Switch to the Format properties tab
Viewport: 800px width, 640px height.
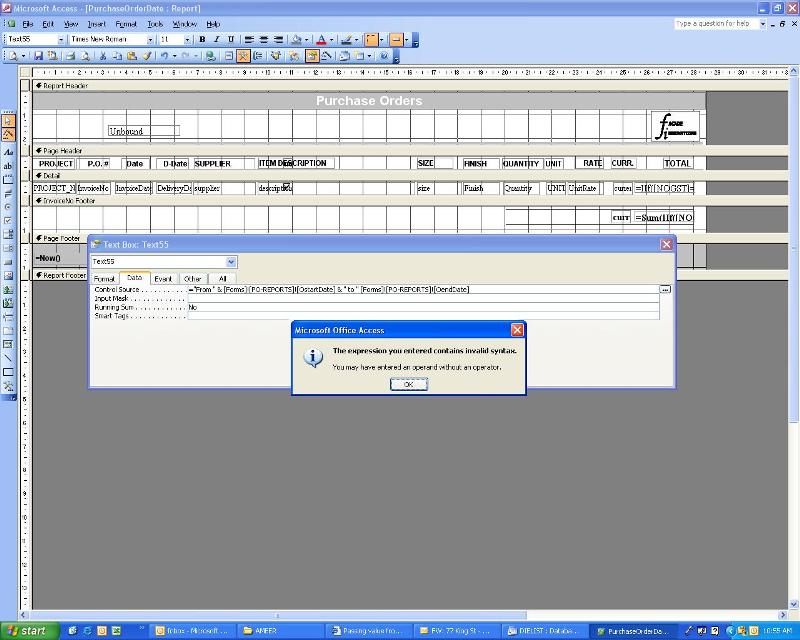(104, 279)
